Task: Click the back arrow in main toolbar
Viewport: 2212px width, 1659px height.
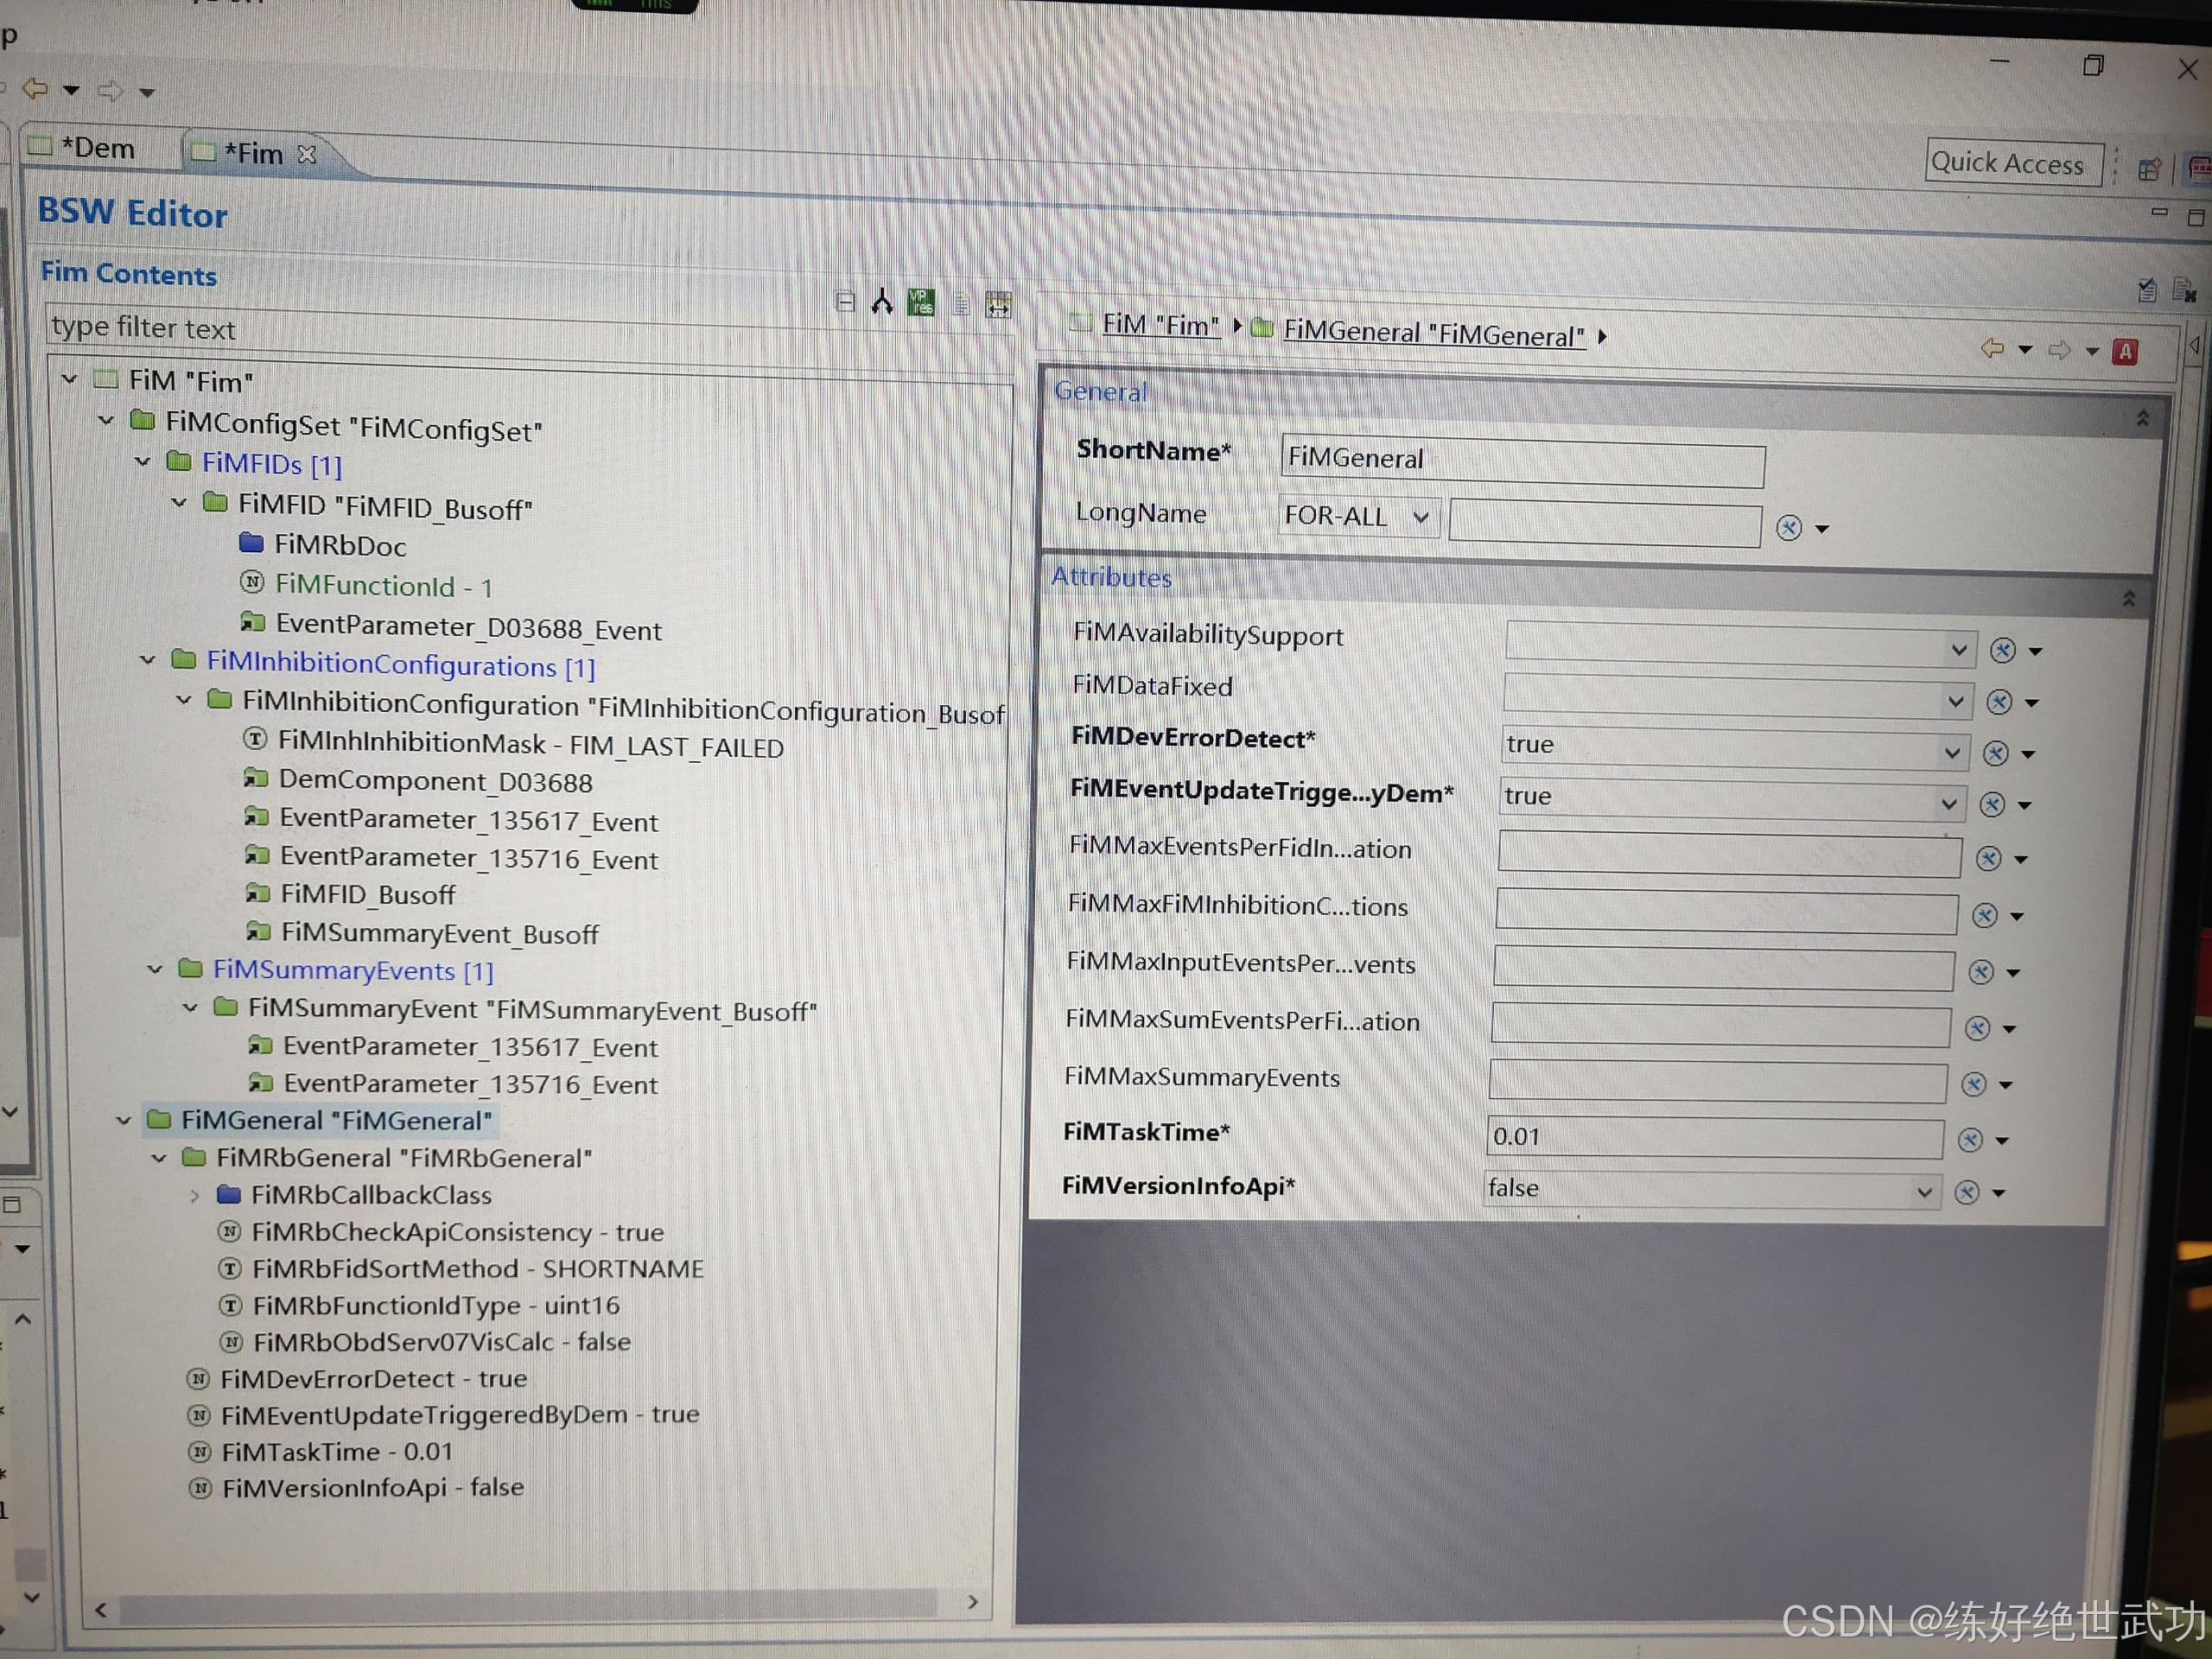Action: (35, 89)
